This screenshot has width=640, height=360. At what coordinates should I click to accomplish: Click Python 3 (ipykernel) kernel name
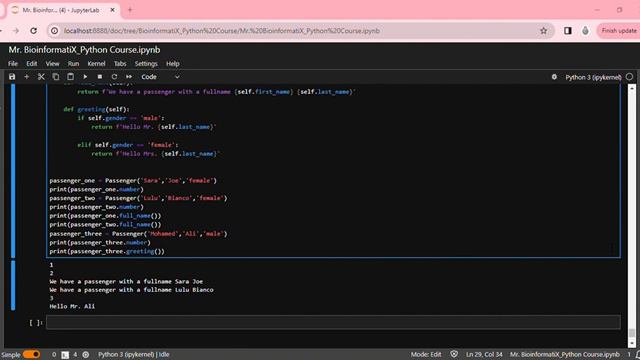pyautogui.click(x=593, y=77)
